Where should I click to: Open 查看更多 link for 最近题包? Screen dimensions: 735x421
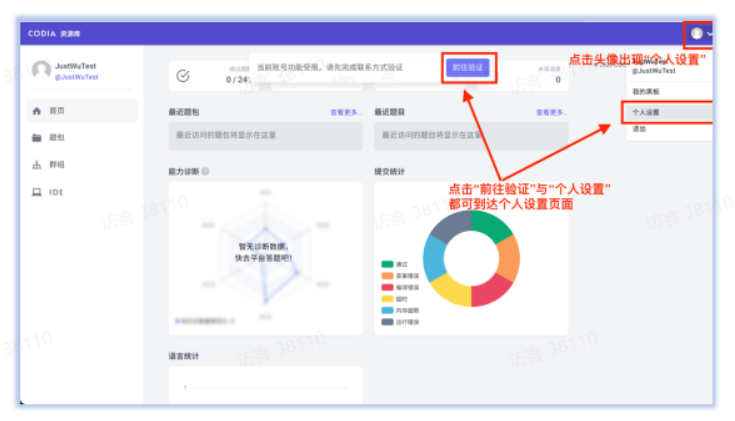coord(346,112)
